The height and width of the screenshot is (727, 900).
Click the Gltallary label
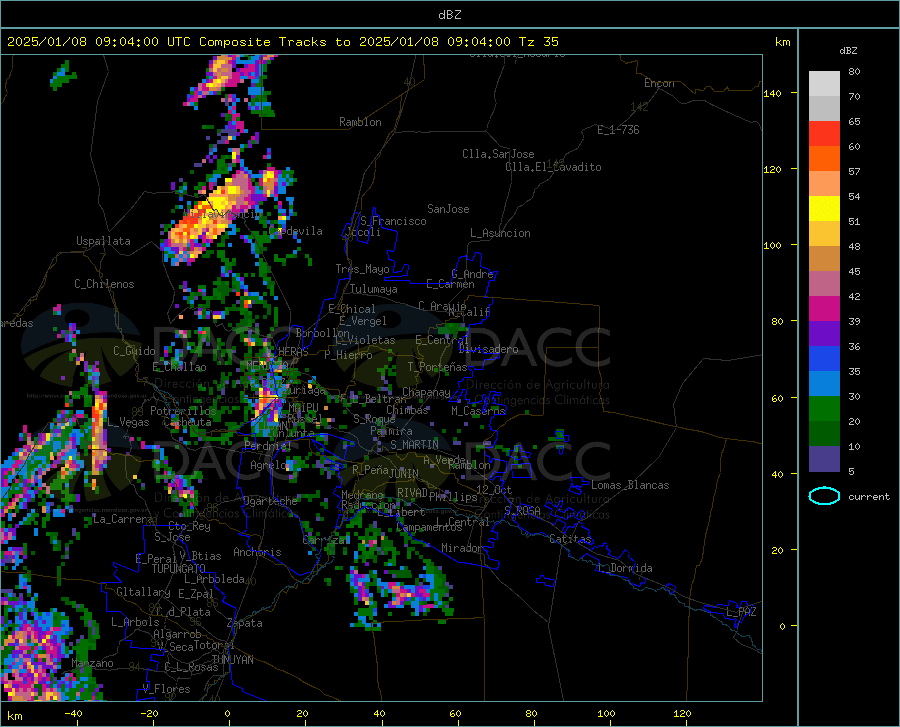(x=143, y=592)
